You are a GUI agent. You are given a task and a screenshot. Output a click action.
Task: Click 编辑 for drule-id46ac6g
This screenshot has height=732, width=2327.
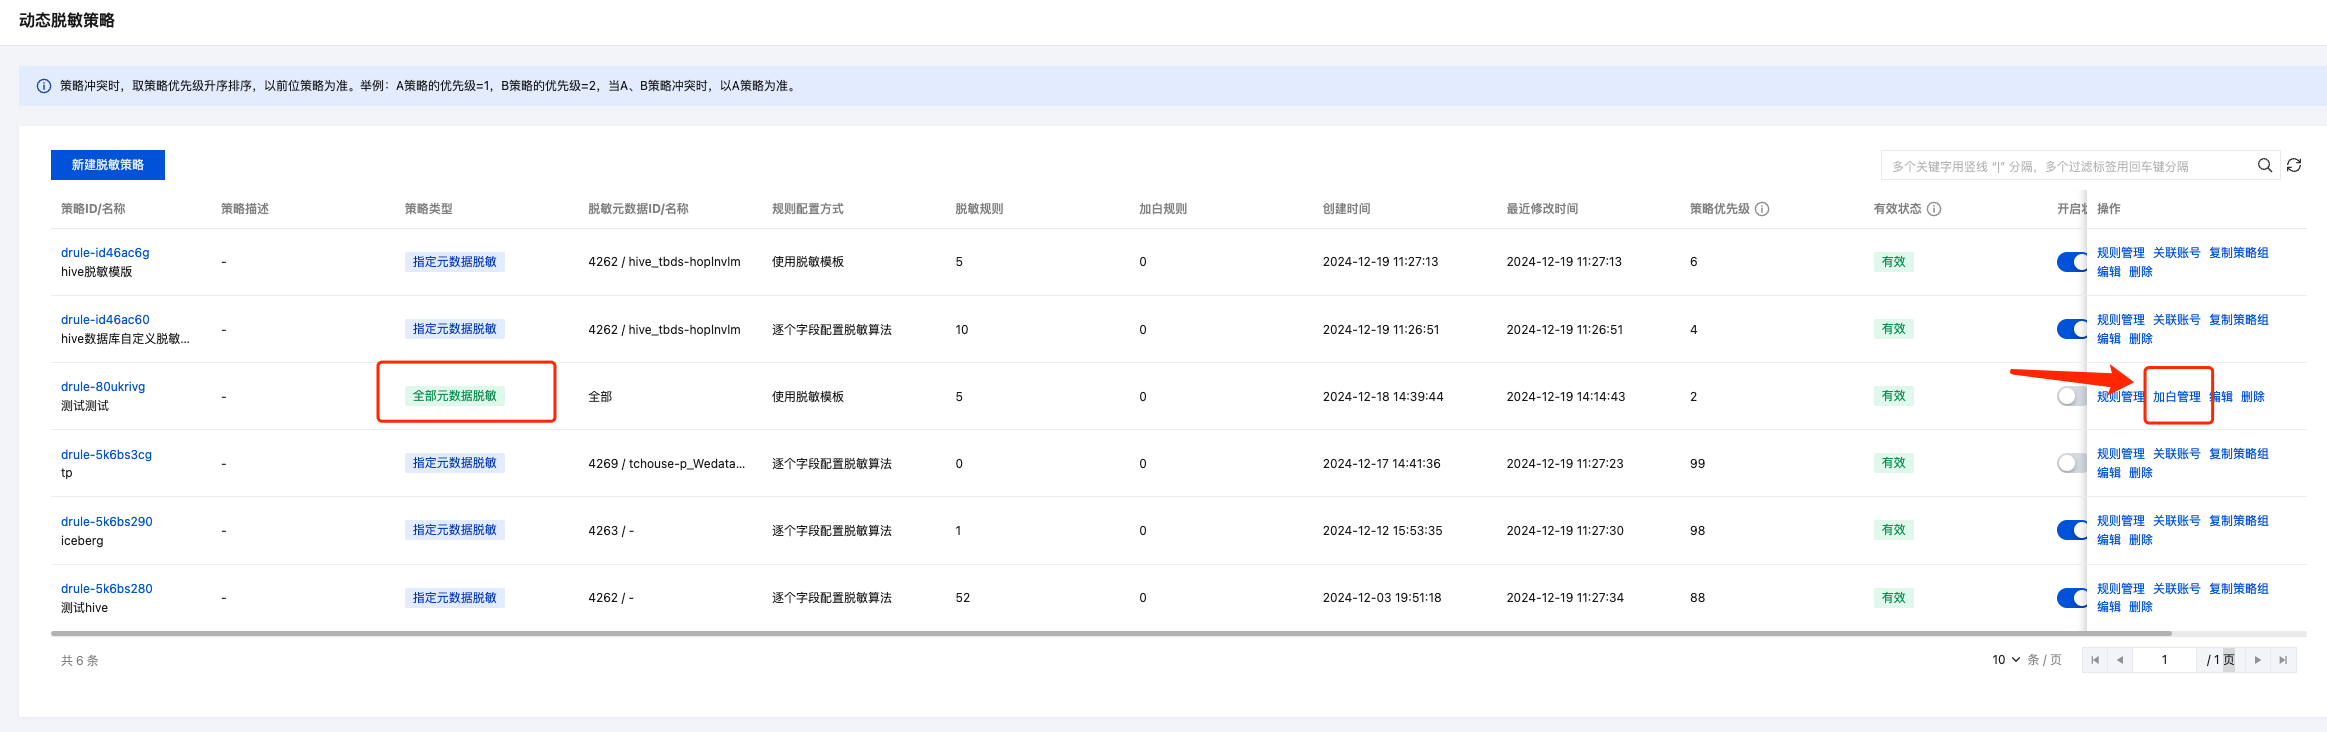(x=2109, y=272)
